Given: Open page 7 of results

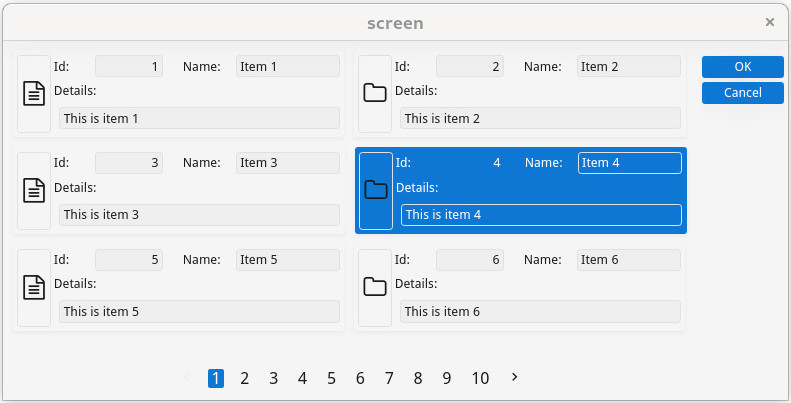Looking at the screenshot, I should (x=389, y=378).
